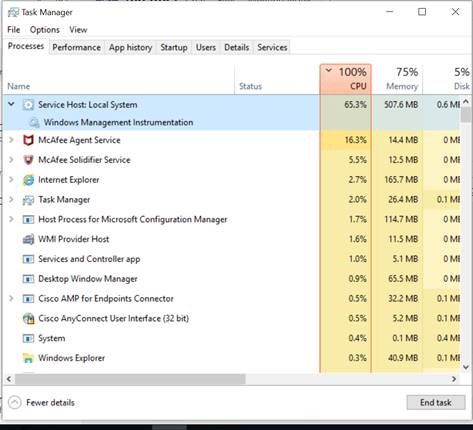
Task: Select the Windows Explorer process name
Action: (71, 358)
